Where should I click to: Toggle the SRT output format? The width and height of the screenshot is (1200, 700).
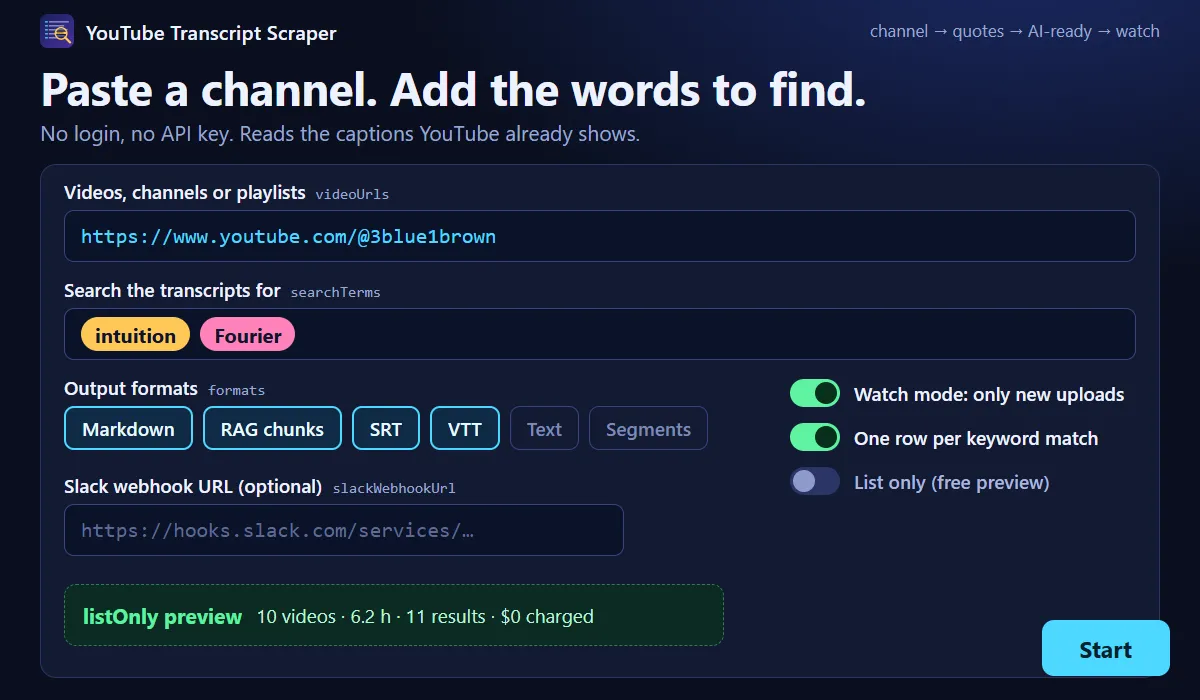[386, 429]
